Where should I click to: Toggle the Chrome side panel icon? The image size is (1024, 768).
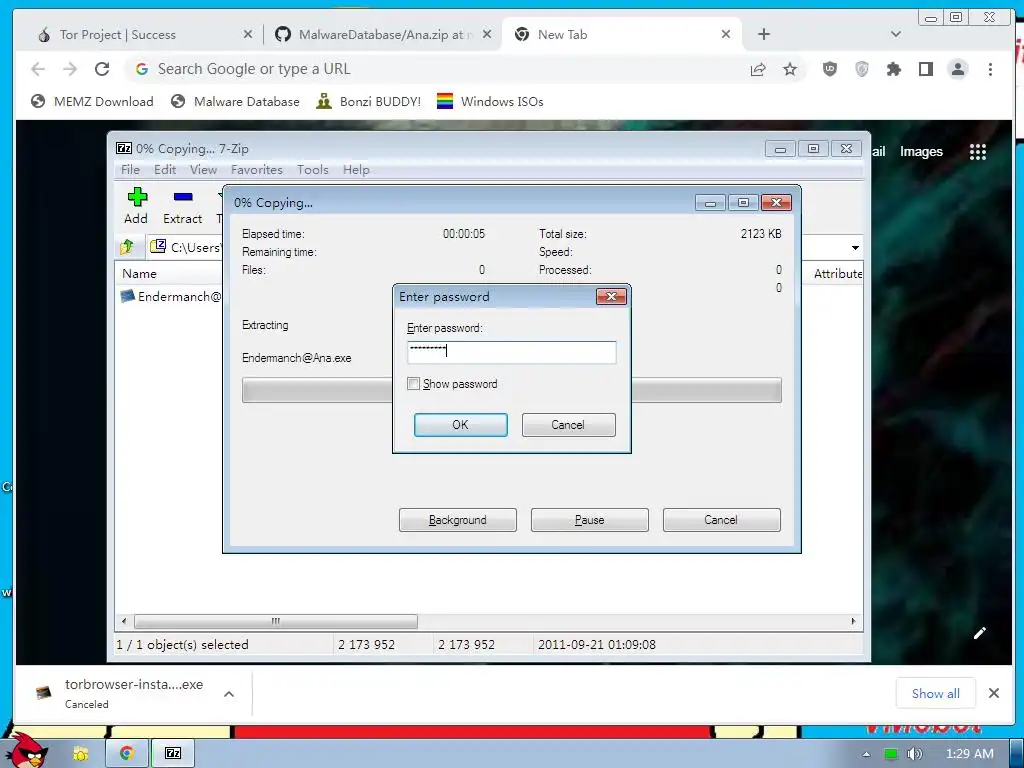[925, 69]
